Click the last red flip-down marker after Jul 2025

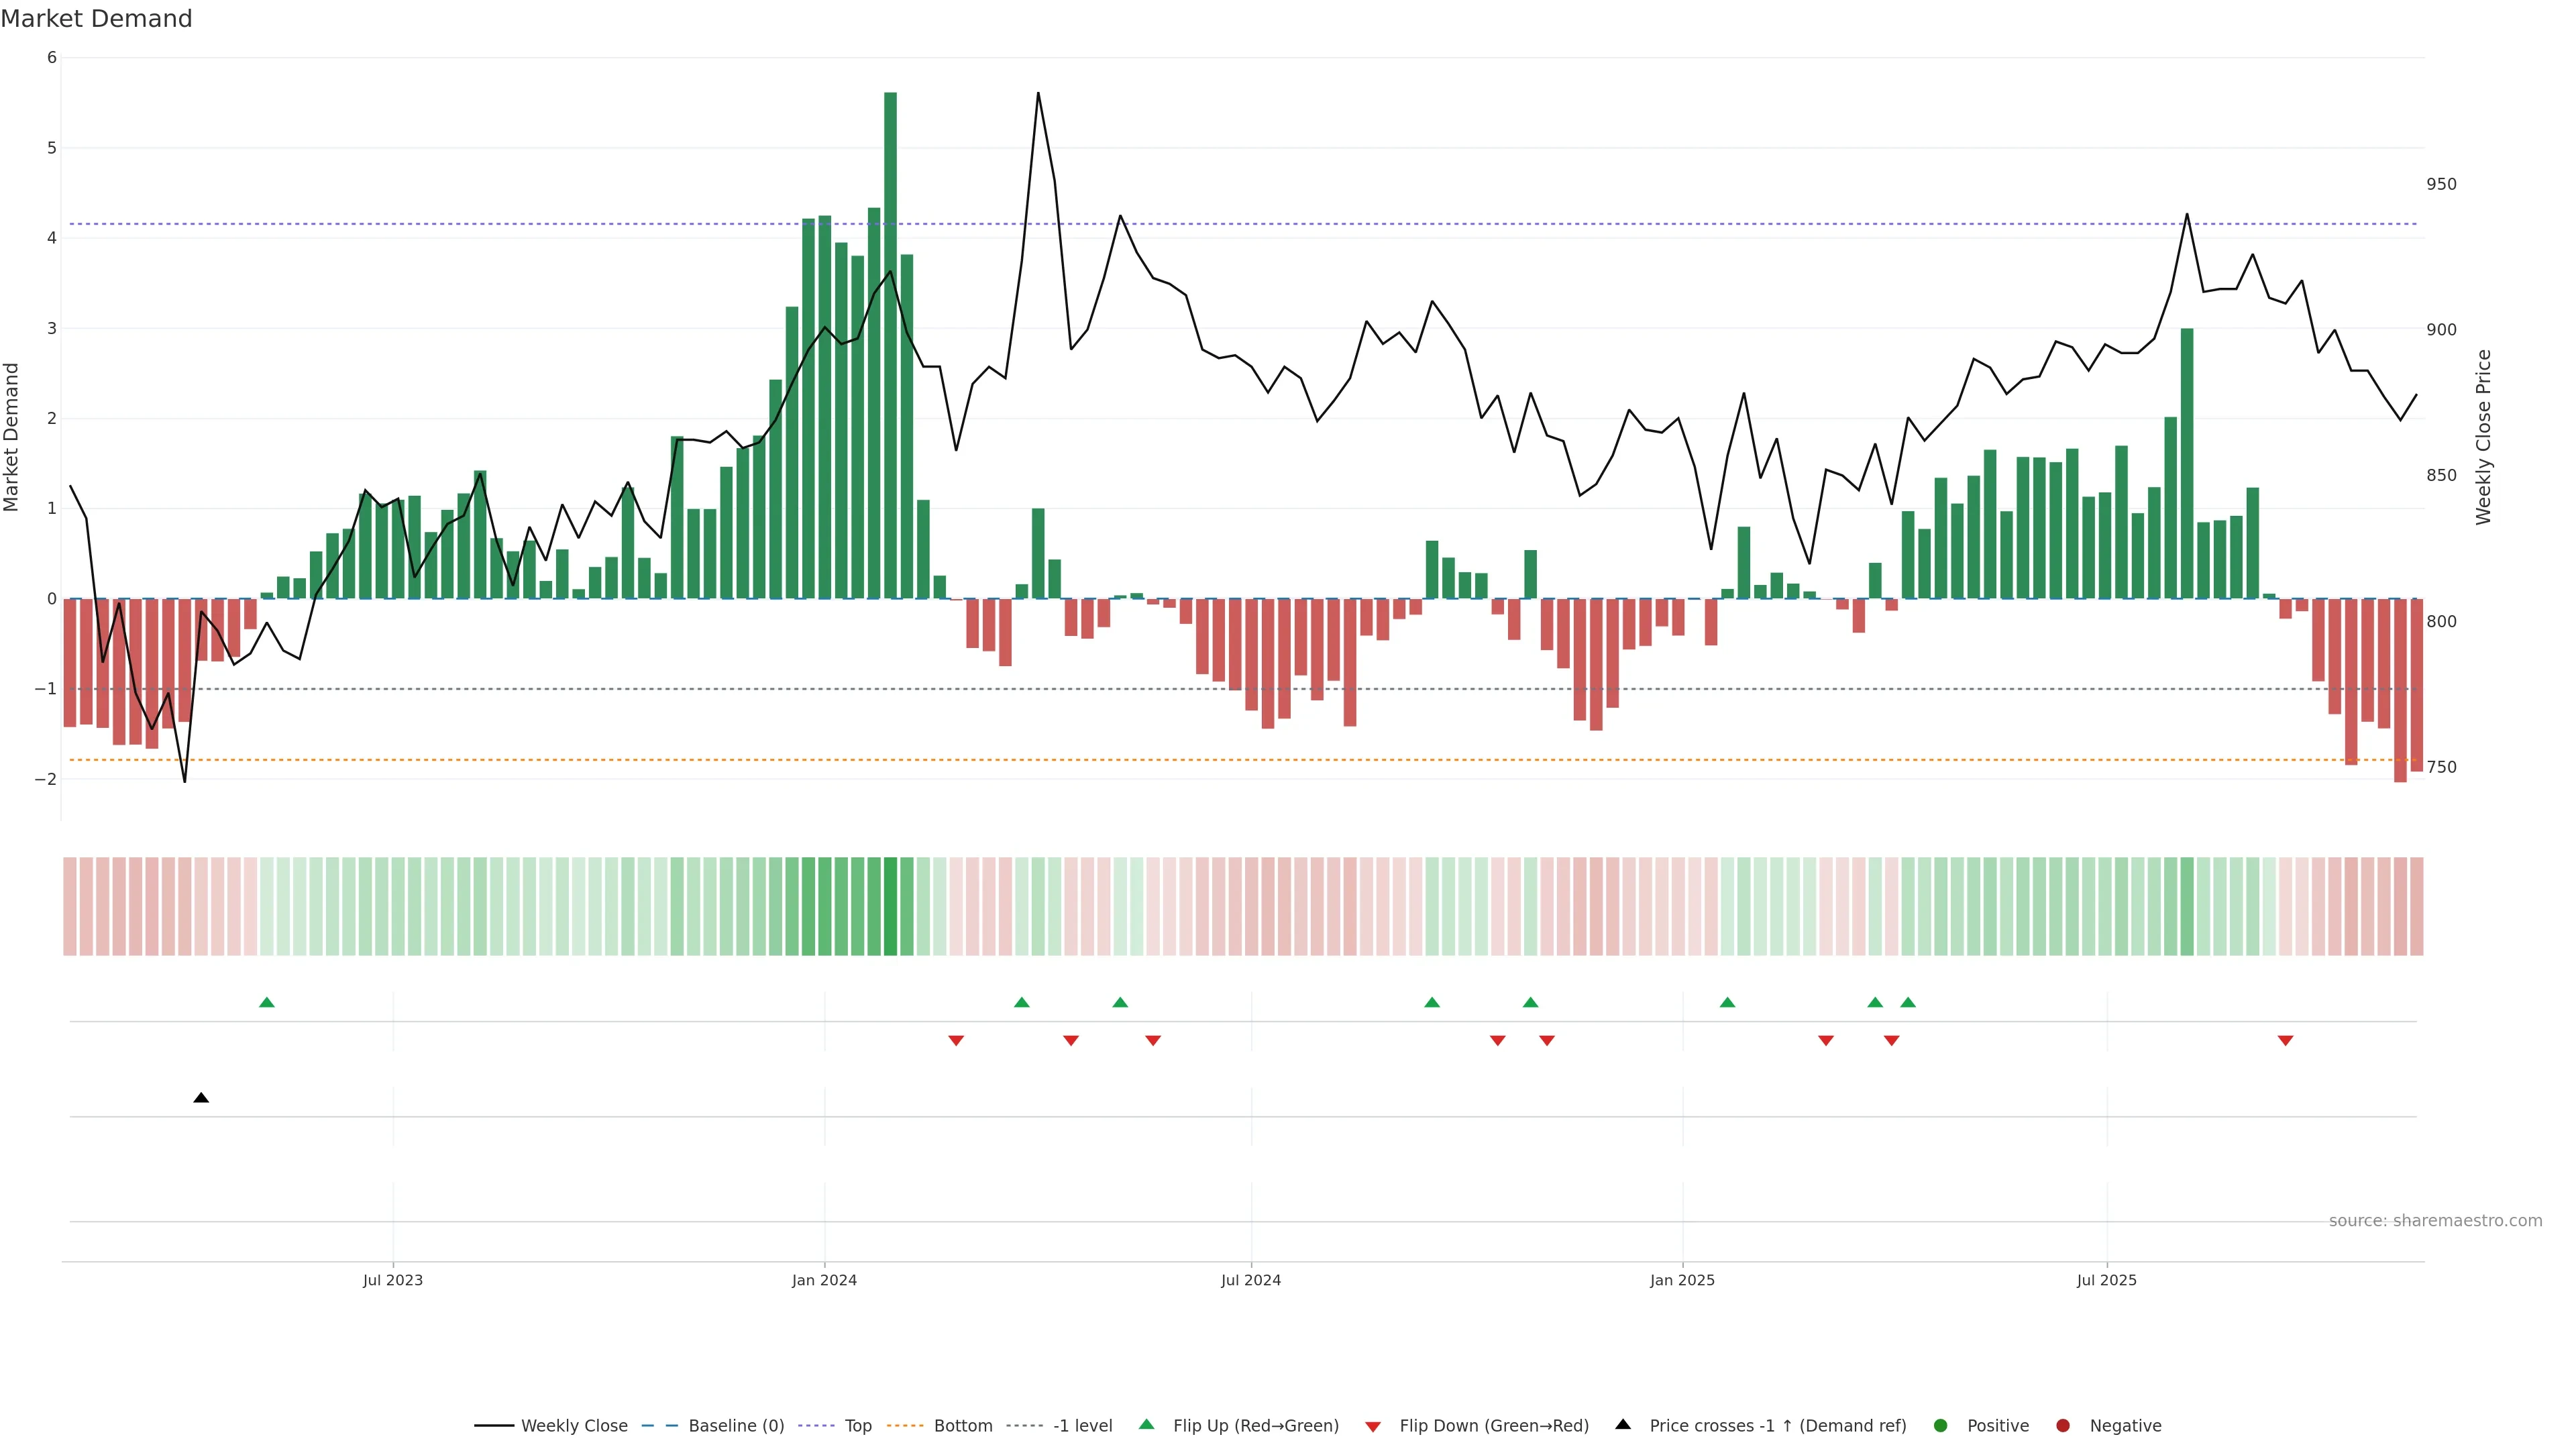tap(2285, 1041)
